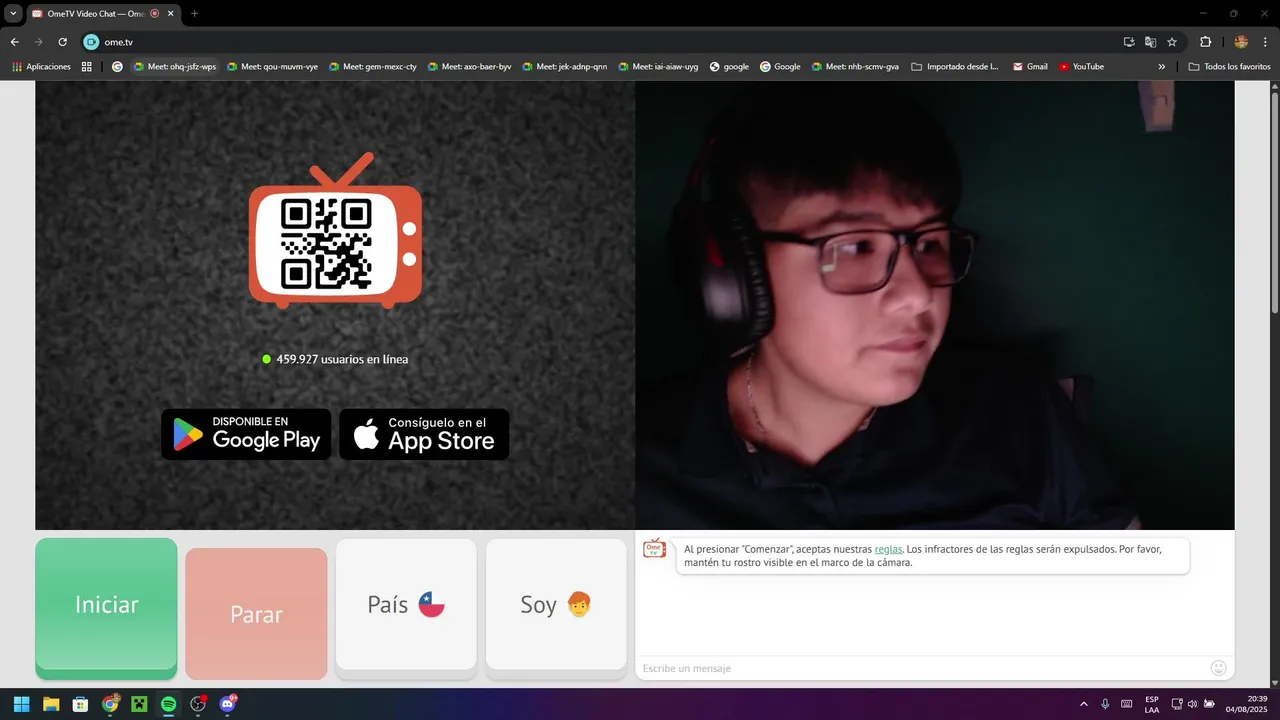Close the OmeTV Video Chat tab
This screenshot has height=720, width=1280.
pos(171,13)
